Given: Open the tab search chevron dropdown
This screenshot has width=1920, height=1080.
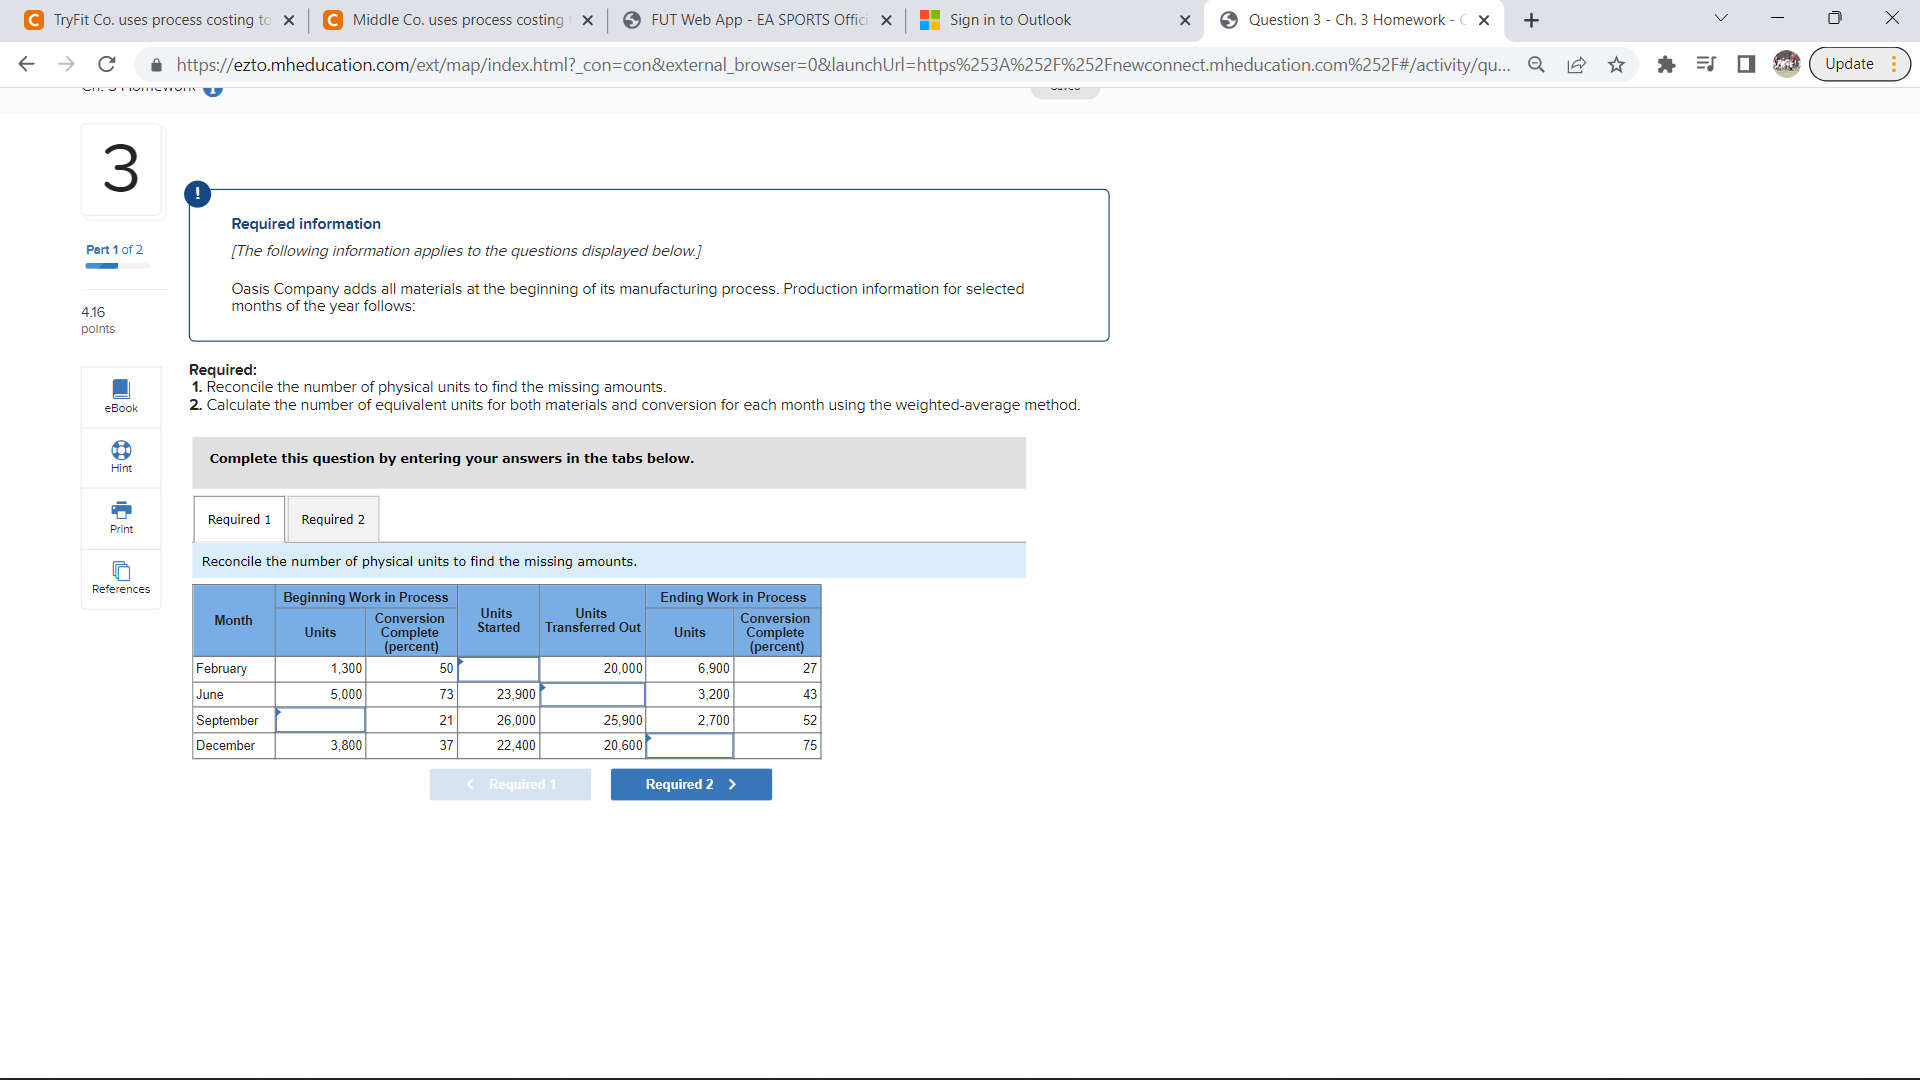Looking at the screenshot, I should point(1721,18).
